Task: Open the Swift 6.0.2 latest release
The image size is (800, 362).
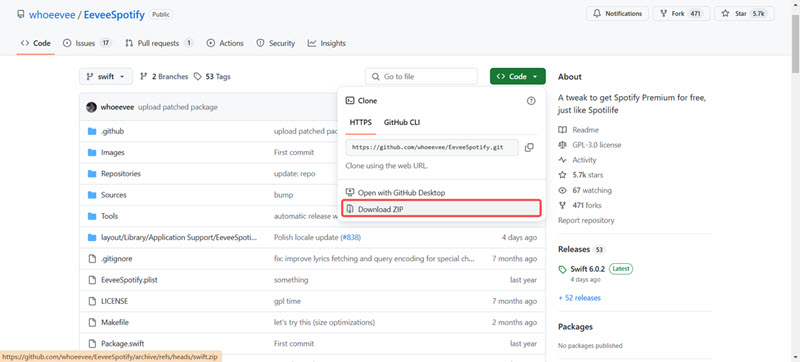Action: [x=589, y=269]
